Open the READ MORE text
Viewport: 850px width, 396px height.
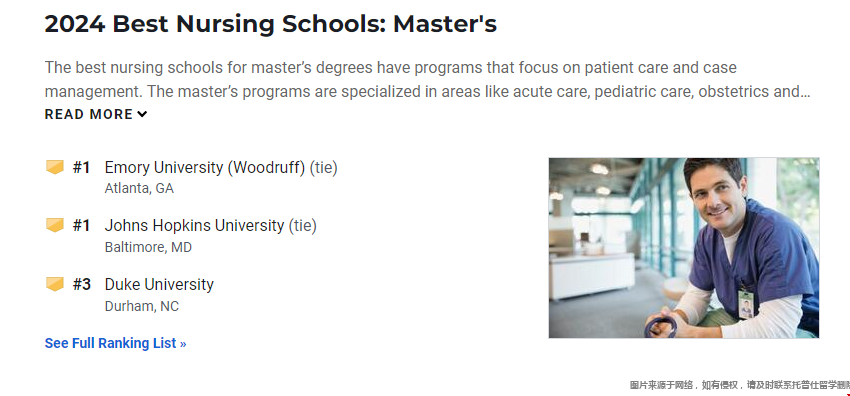89,114
